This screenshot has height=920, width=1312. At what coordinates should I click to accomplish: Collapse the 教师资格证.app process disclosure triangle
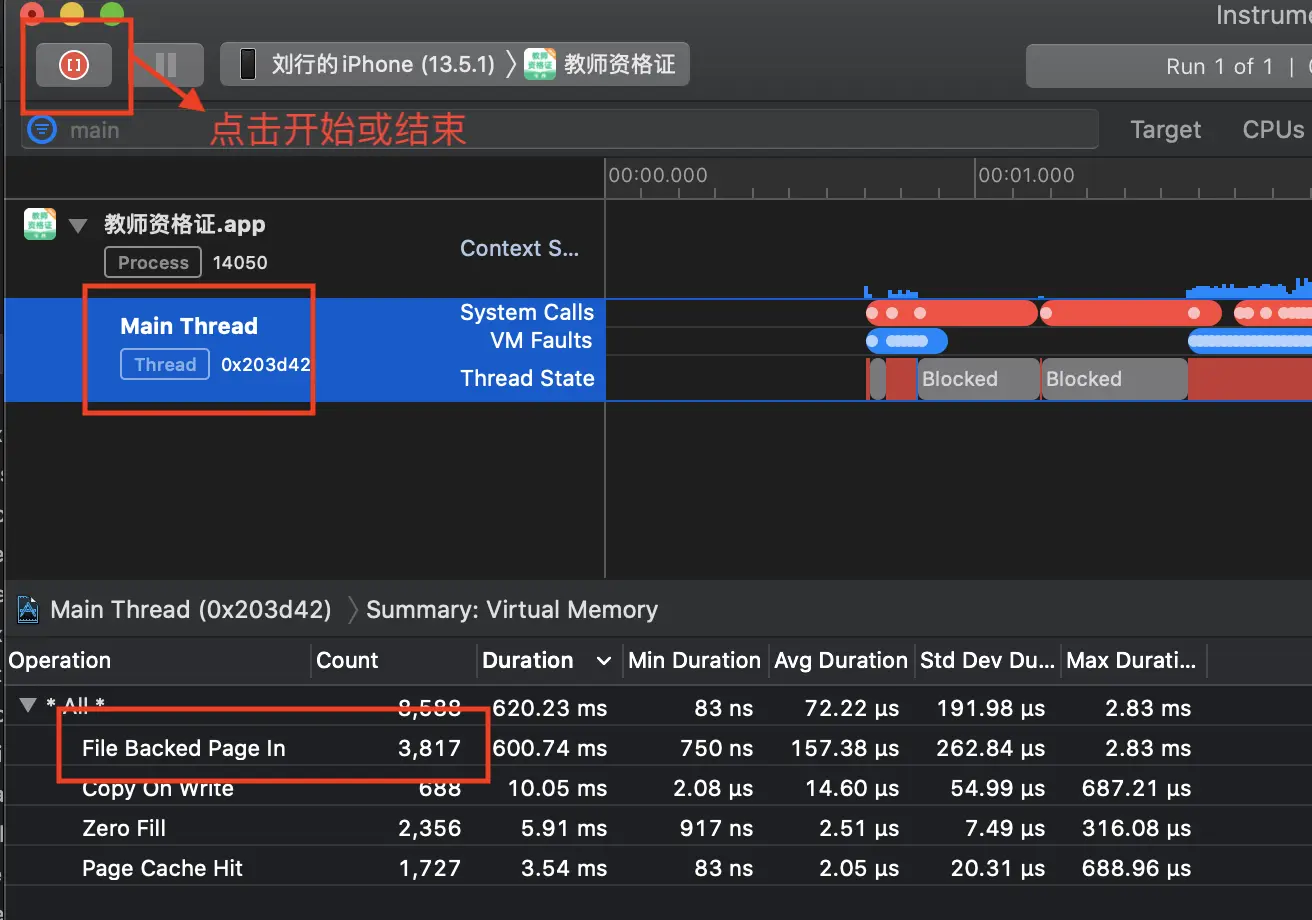78,226
